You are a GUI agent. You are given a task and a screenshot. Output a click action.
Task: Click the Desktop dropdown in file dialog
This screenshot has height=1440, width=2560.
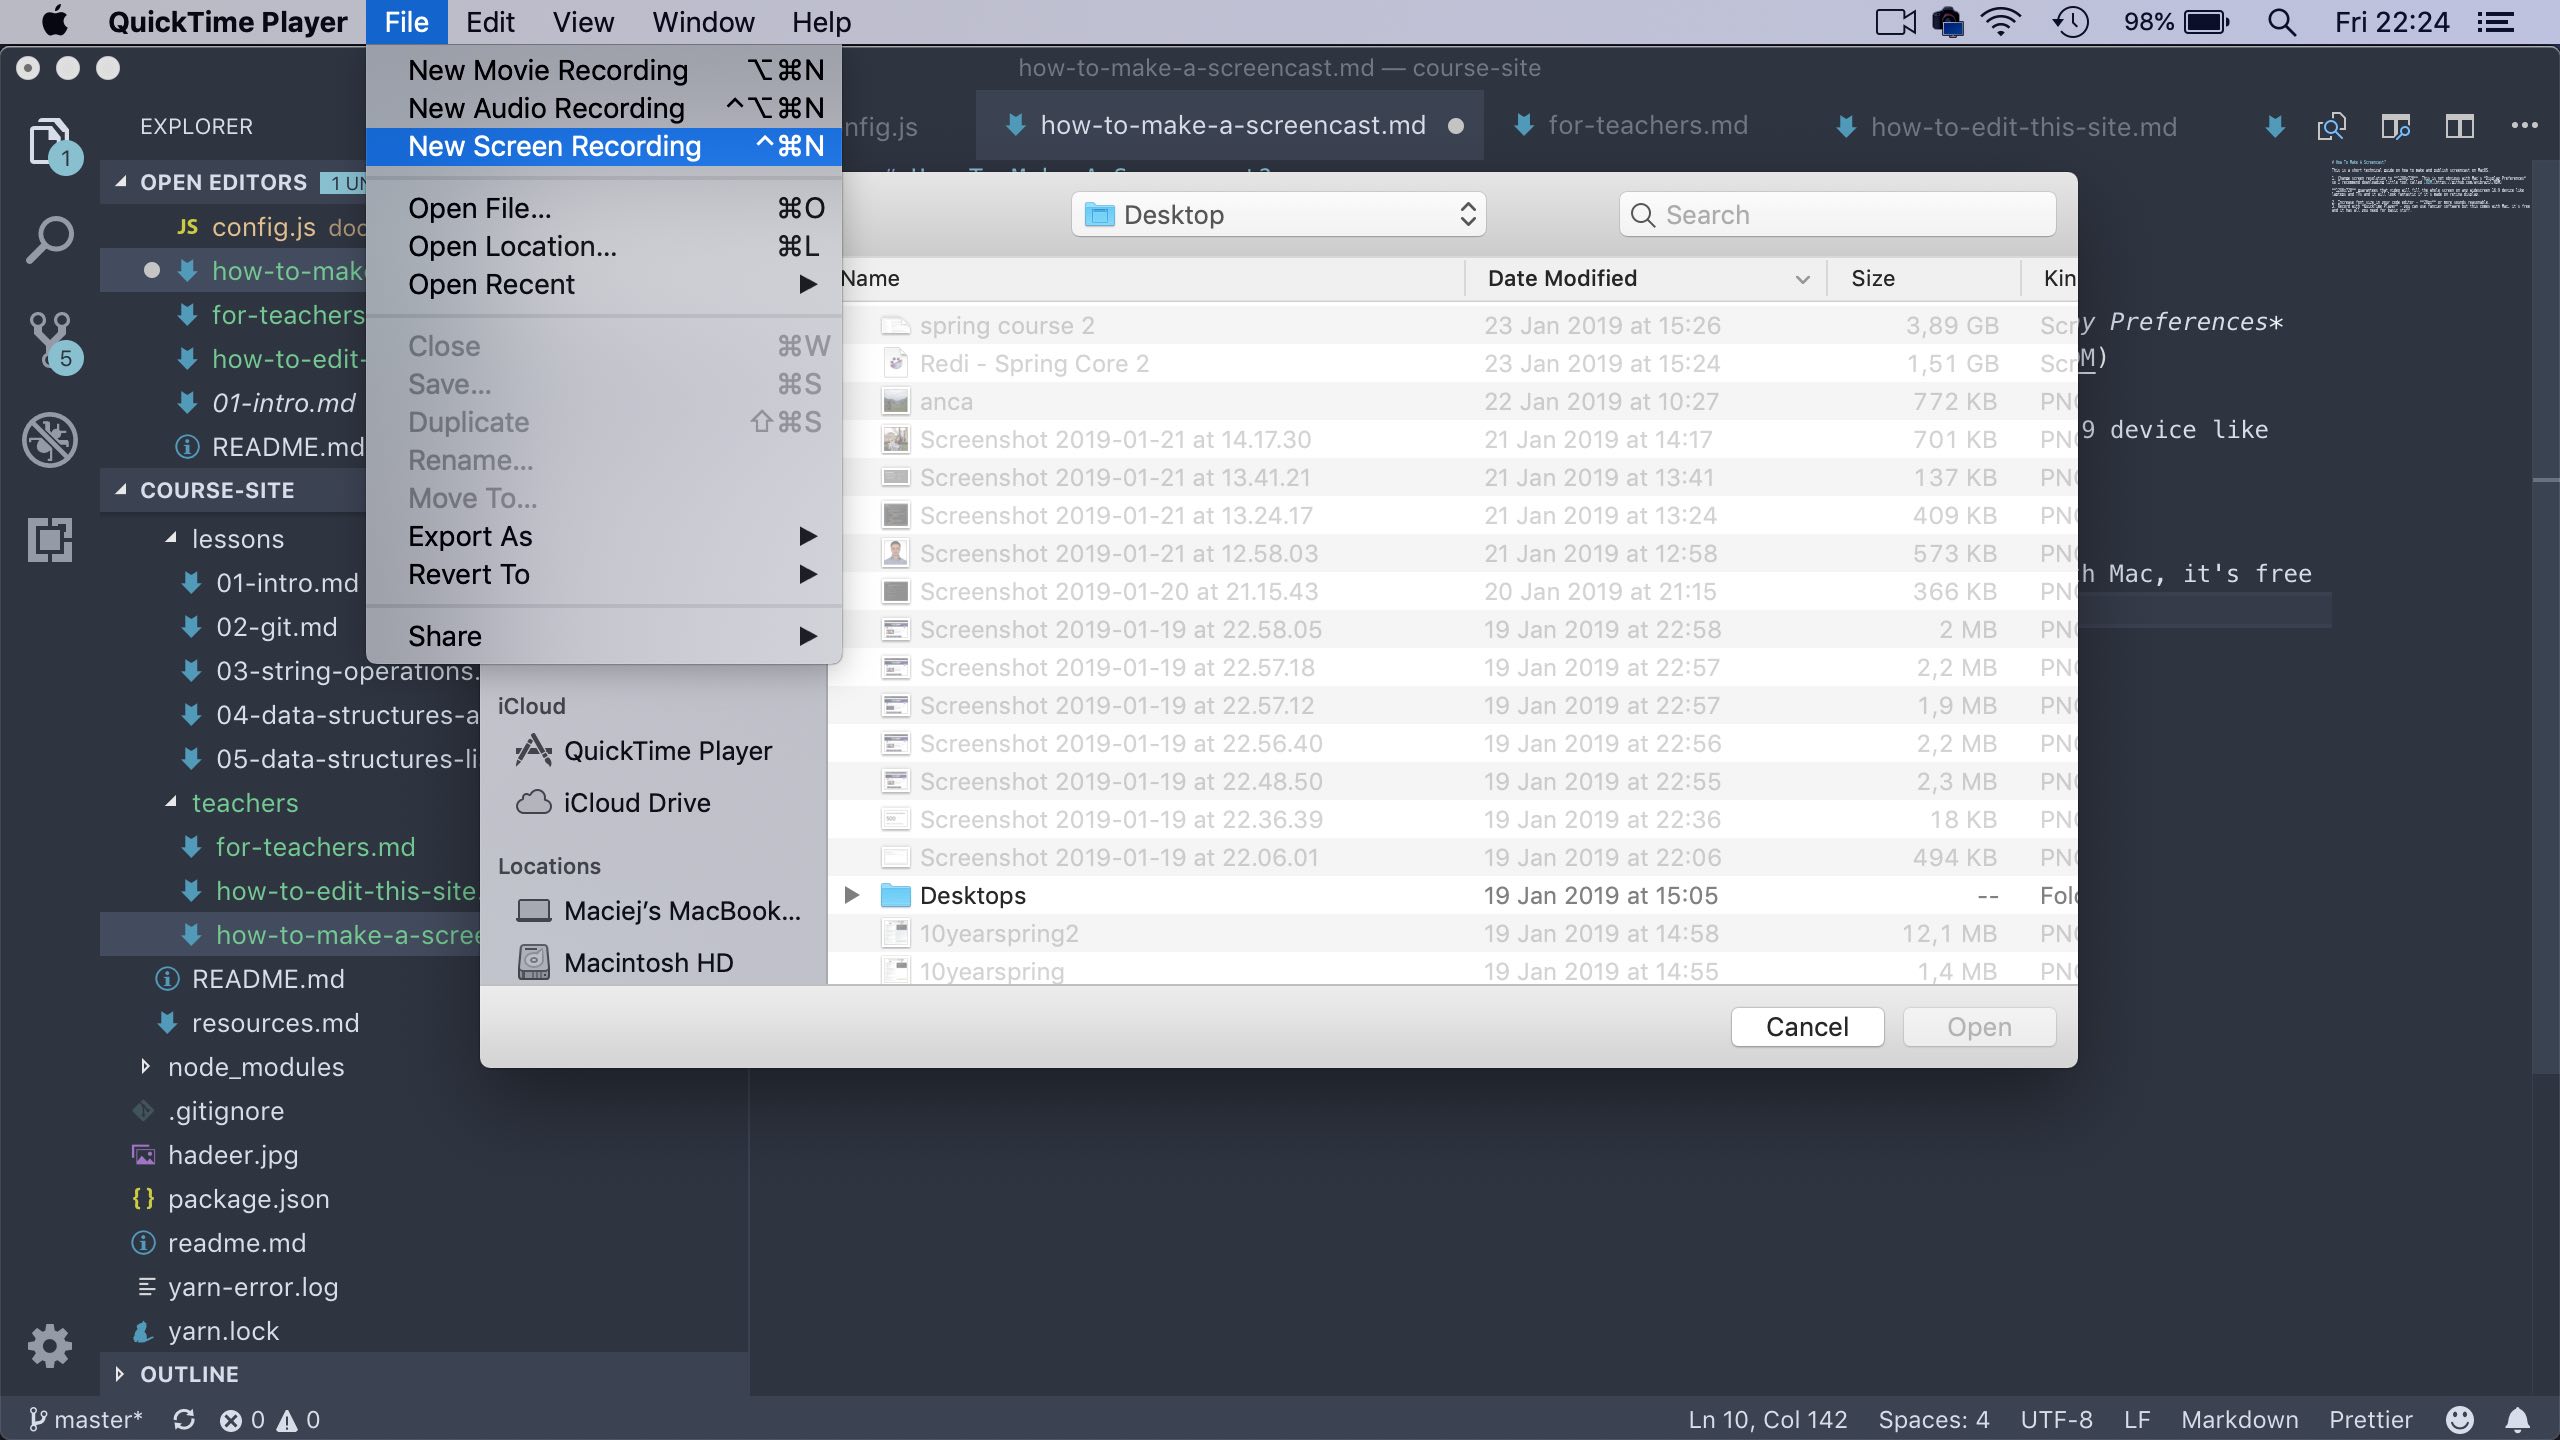click(x=1278, y=213)
